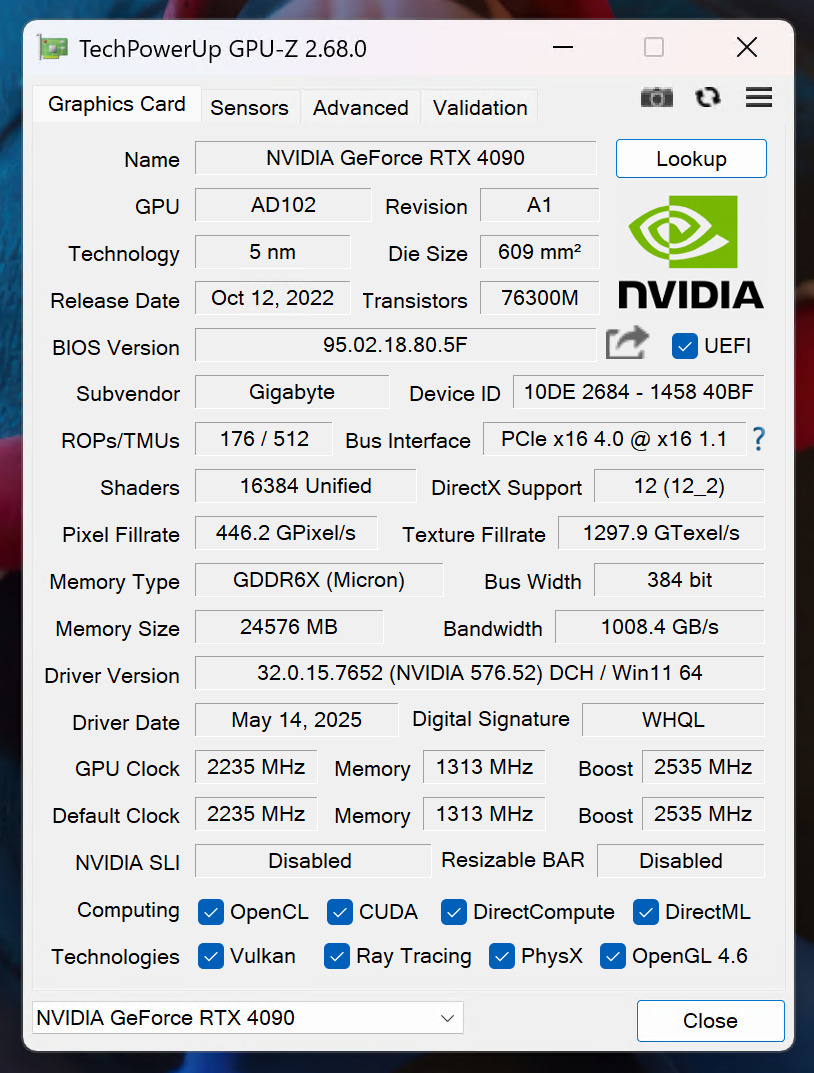Click the BIOS share/export arrow icon
The image size is (814, 1073).
(627, 344)
